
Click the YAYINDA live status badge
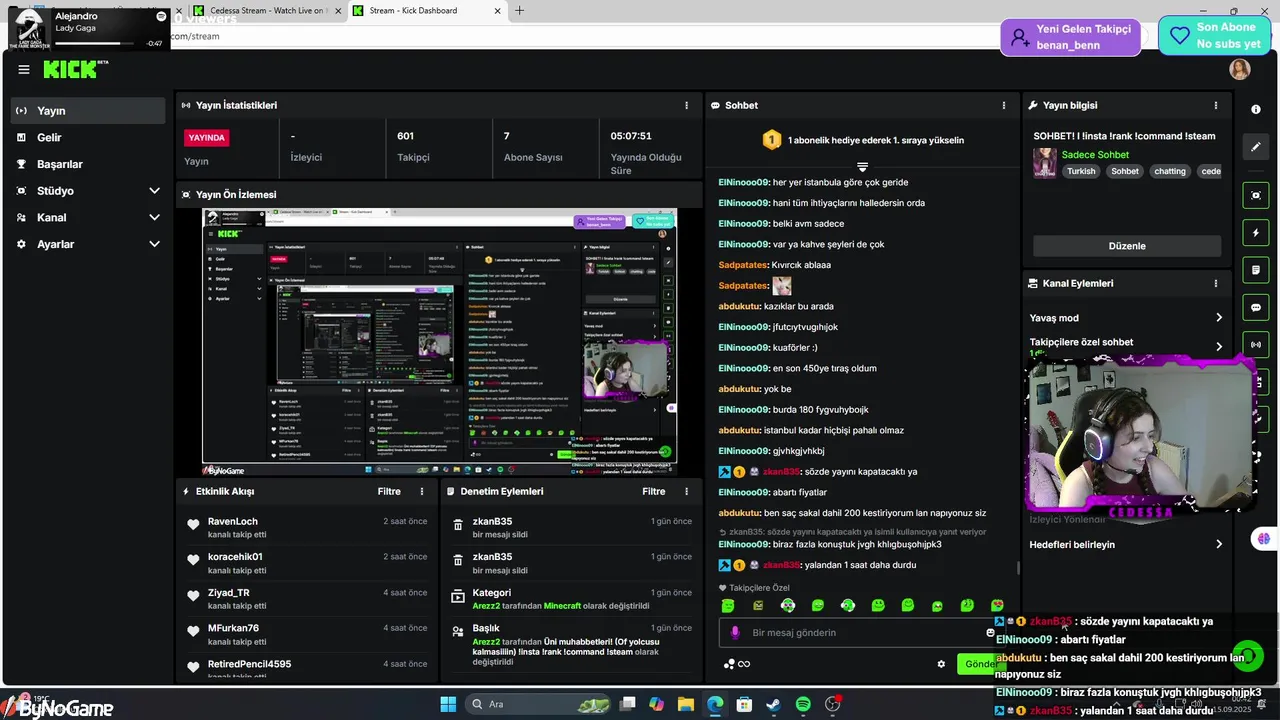click(x=207, y=138)
